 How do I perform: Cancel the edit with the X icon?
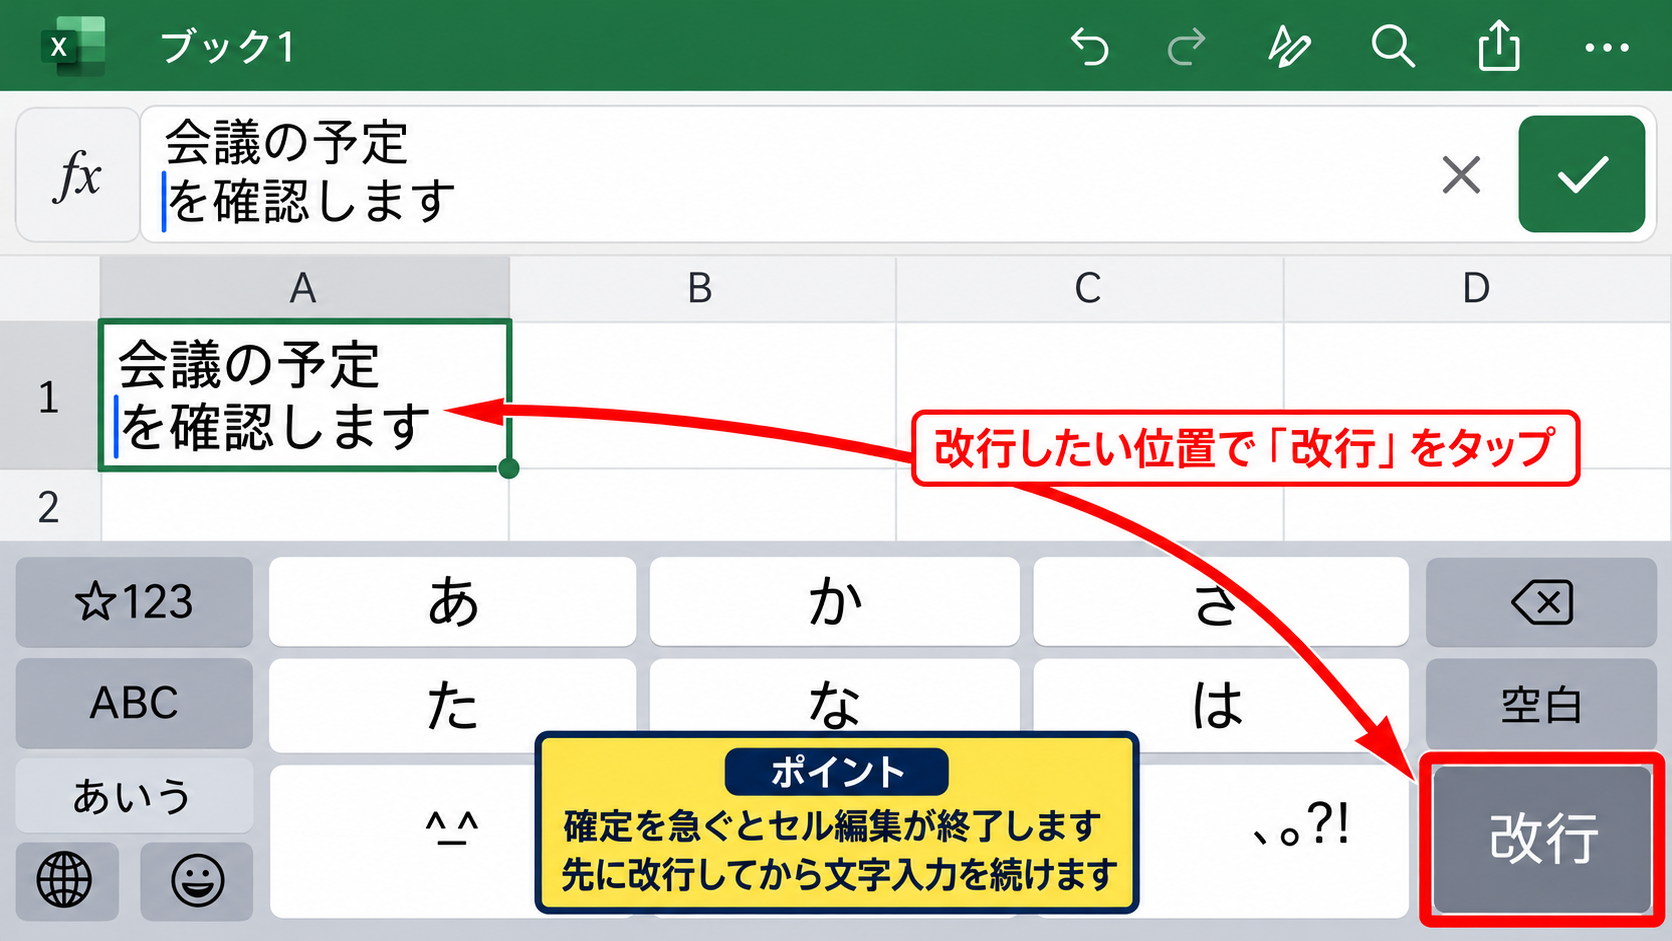(x=1461, y=175)
